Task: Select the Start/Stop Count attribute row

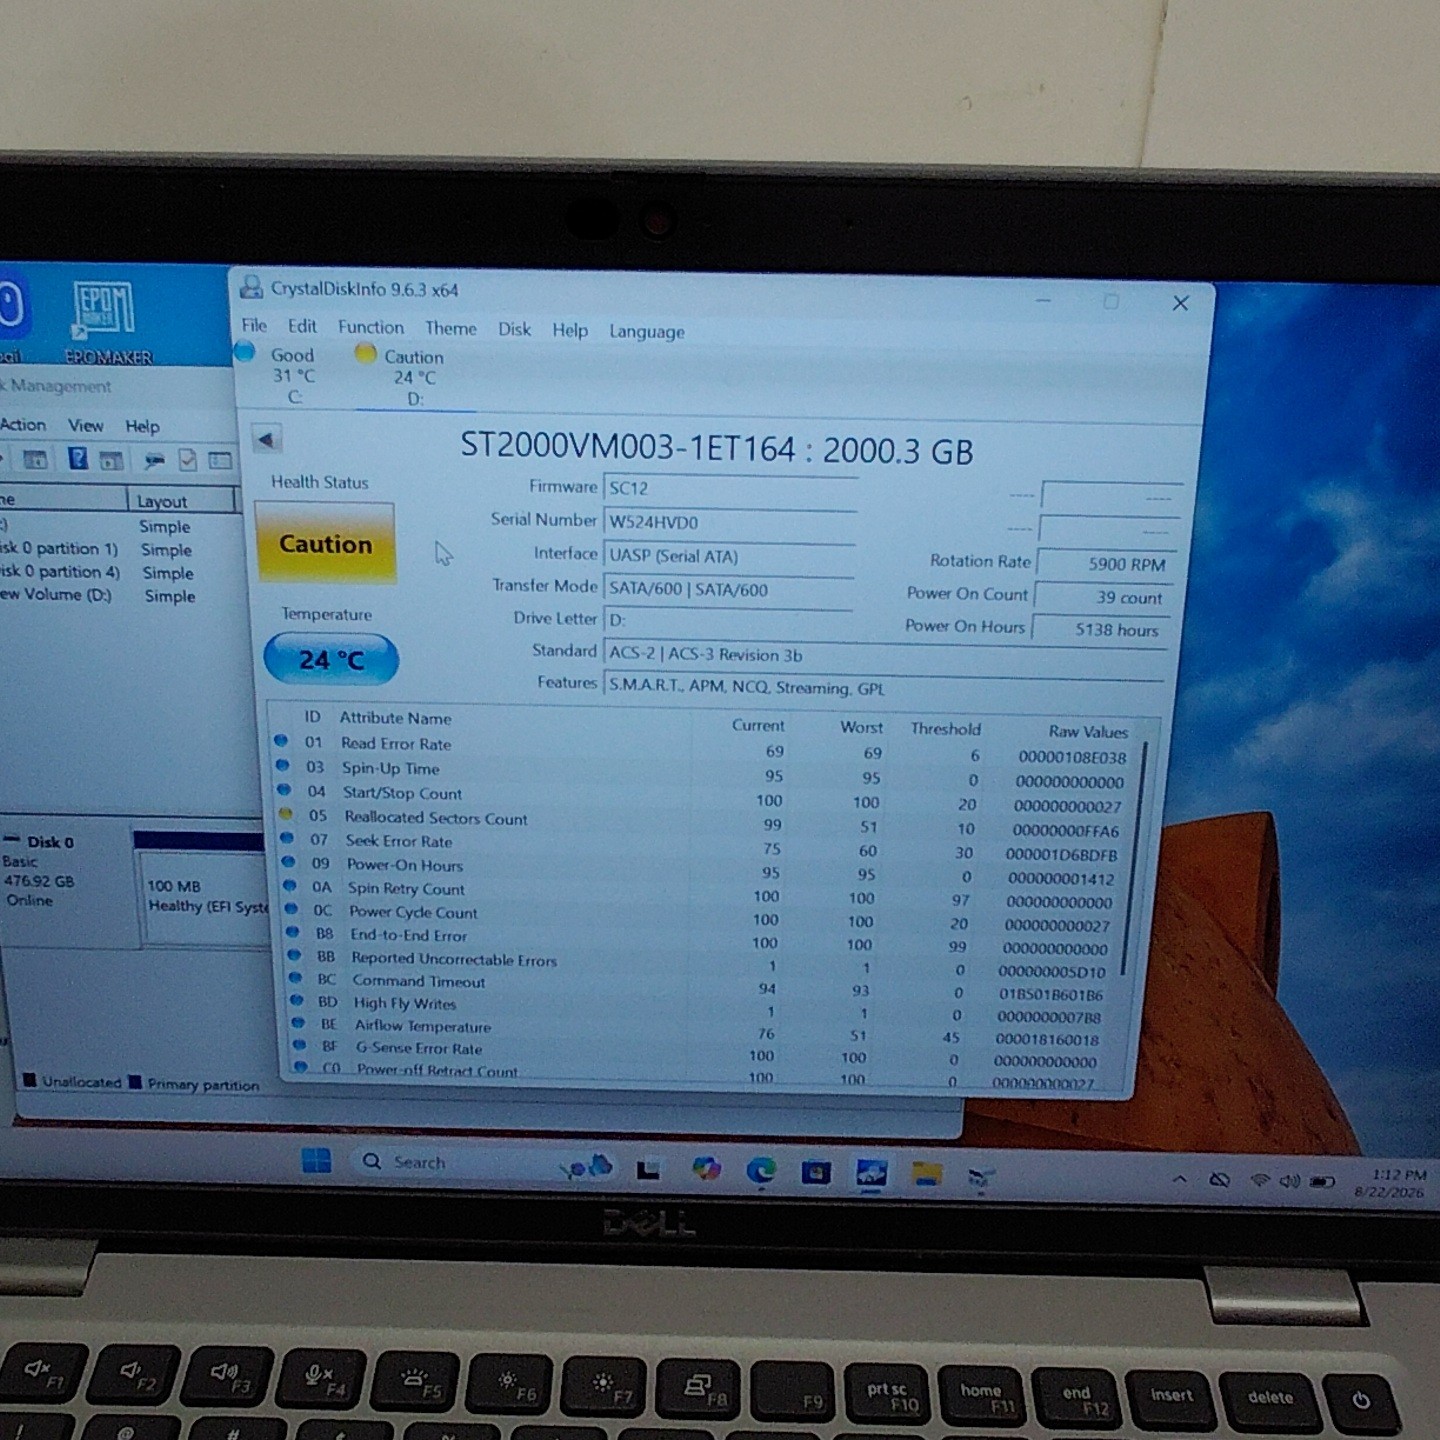Action: [x=703, y=797]
